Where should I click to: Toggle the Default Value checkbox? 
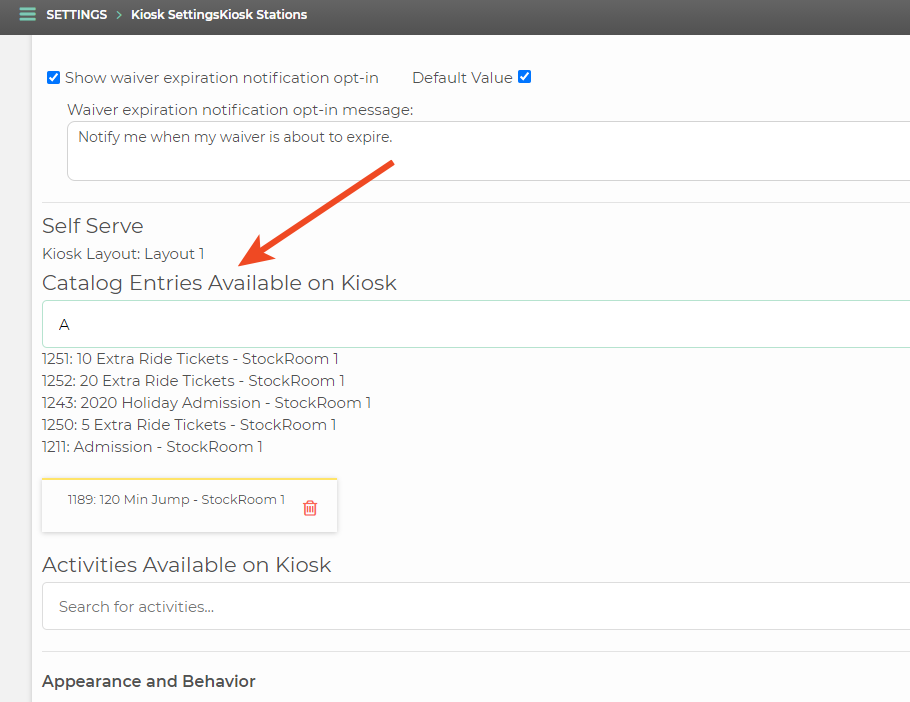(x=525, y=77)
